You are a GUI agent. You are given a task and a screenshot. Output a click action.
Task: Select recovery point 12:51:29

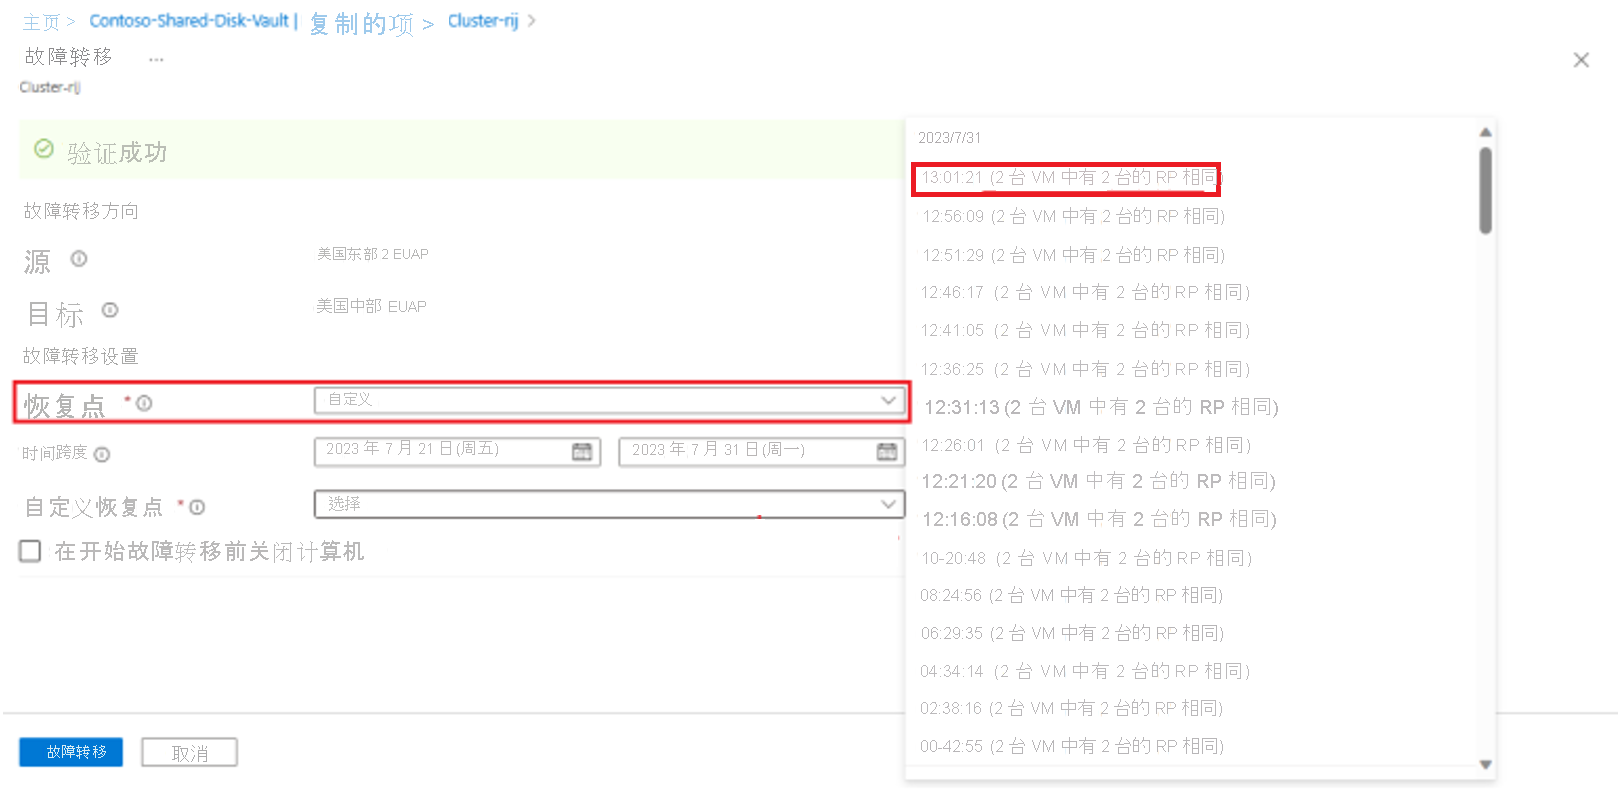coord(1072,255)
